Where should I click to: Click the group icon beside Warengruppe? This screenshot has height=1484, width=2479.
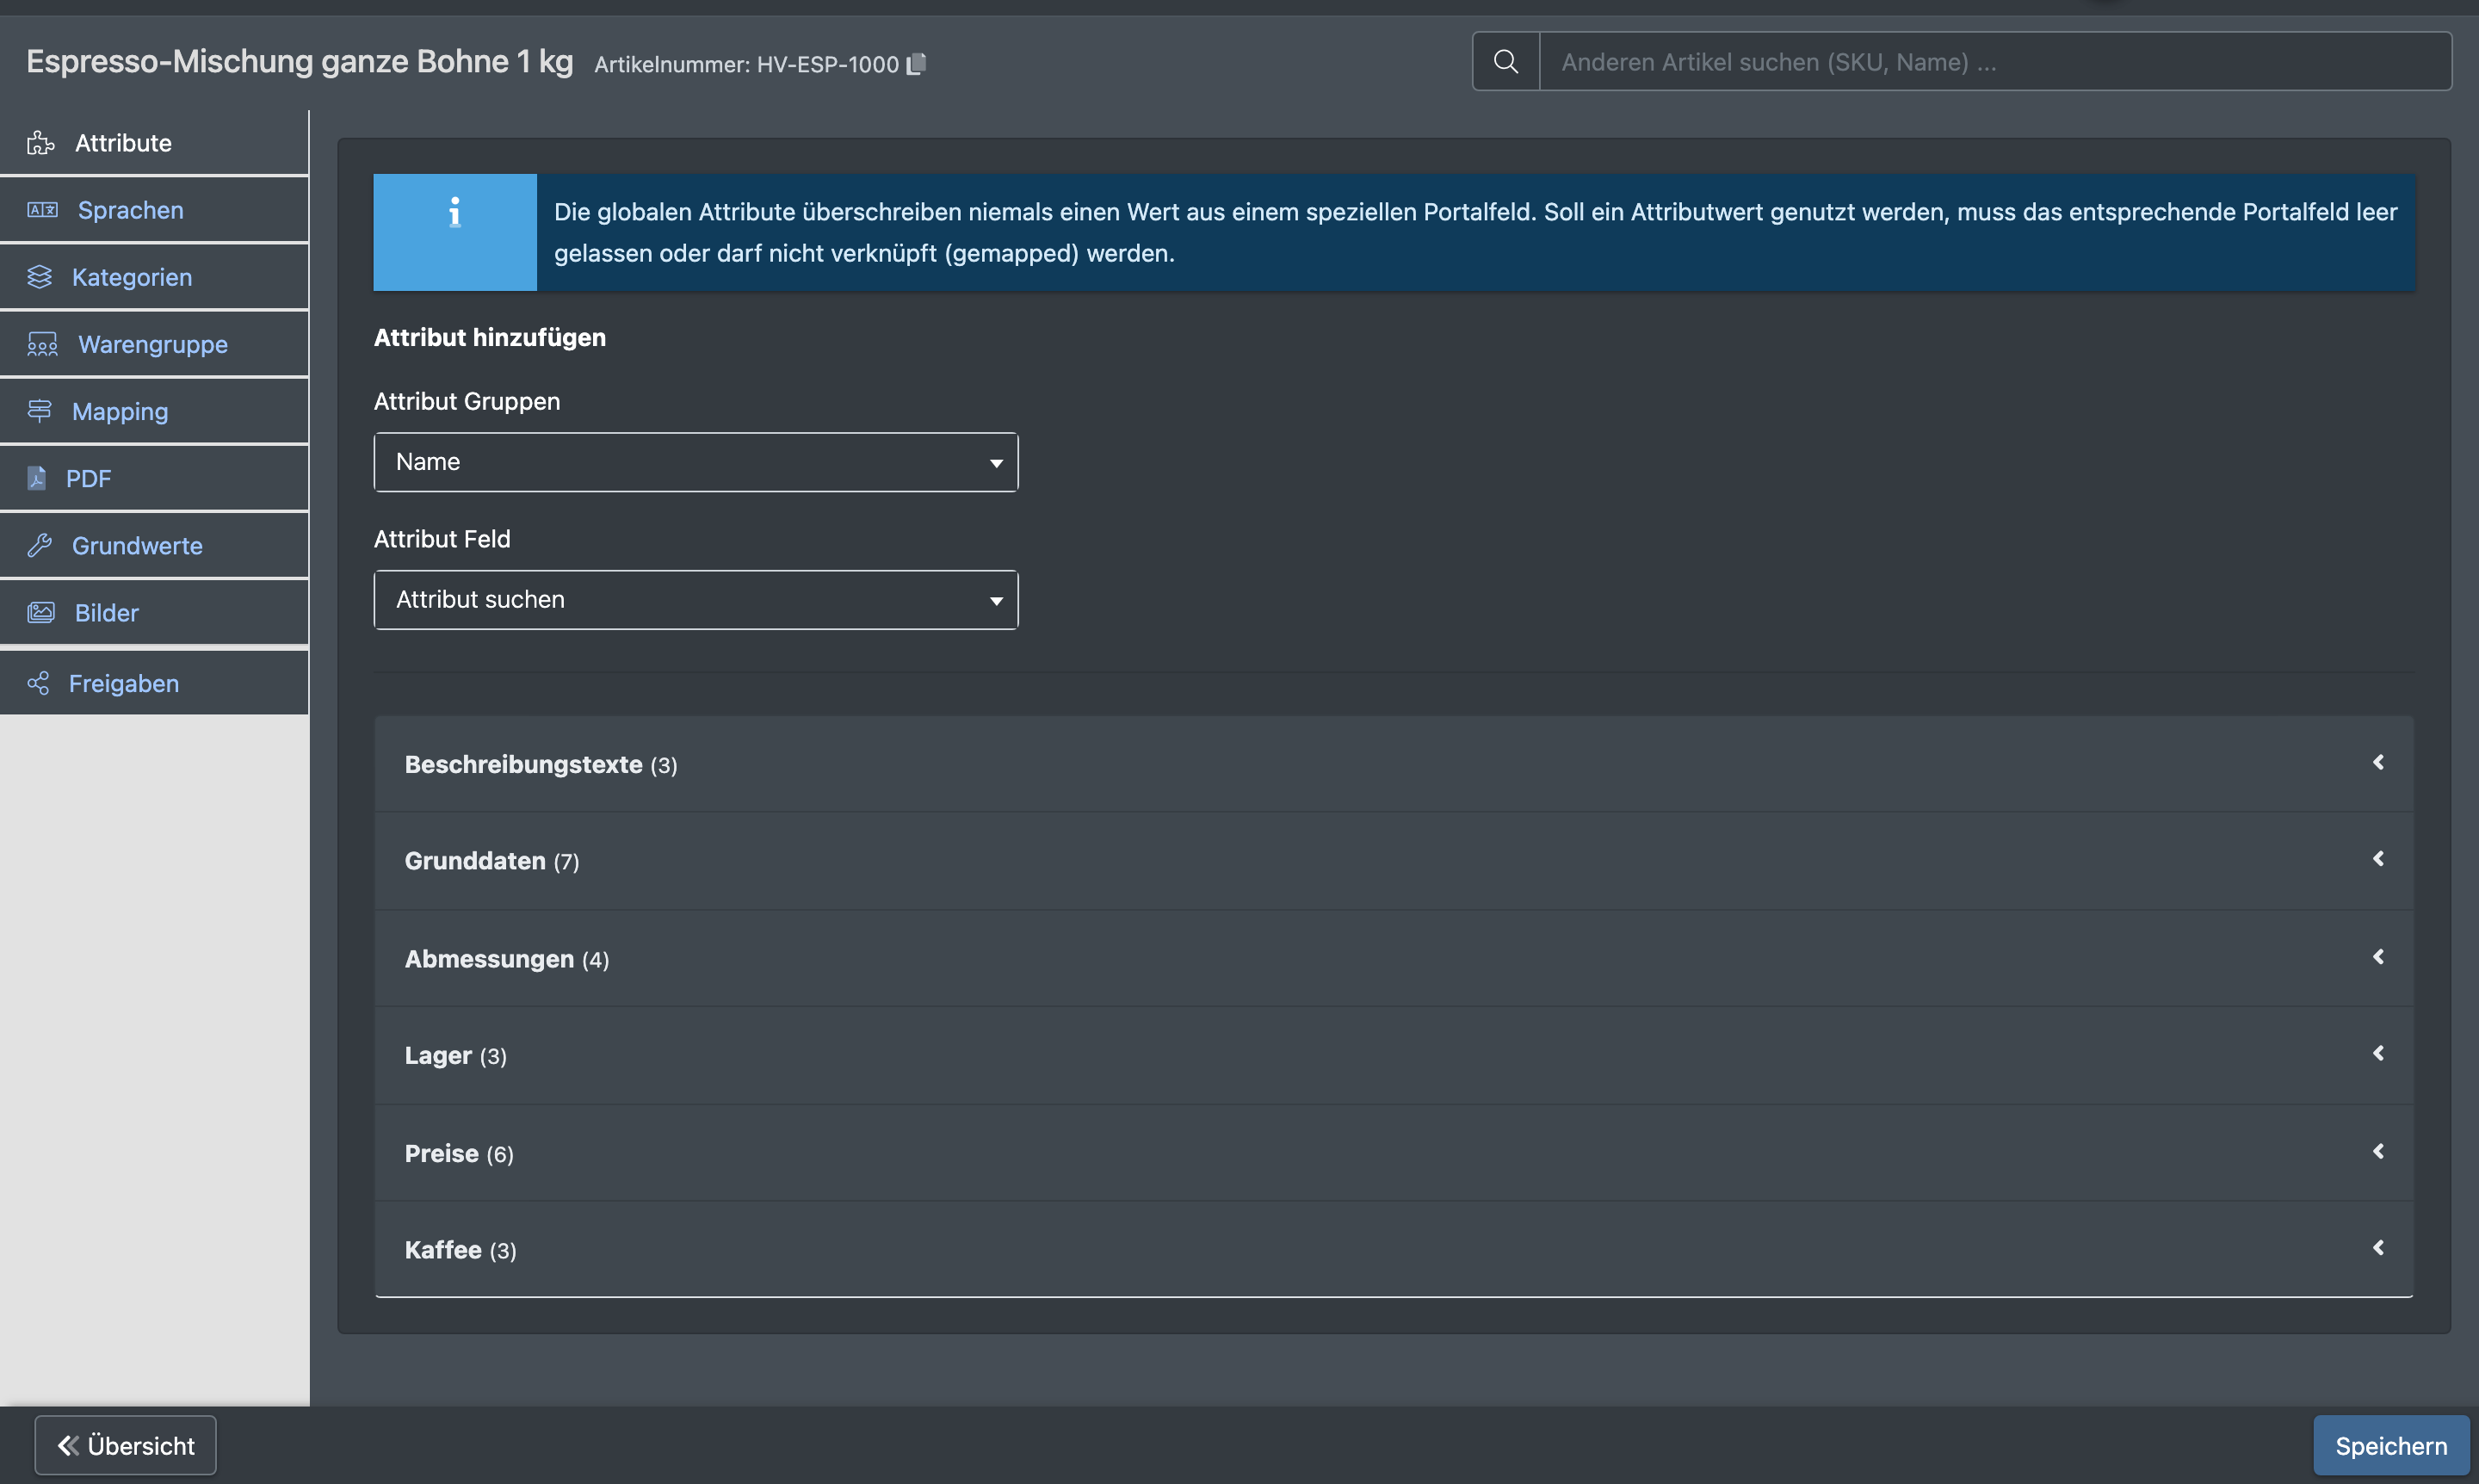click(42, 344)
